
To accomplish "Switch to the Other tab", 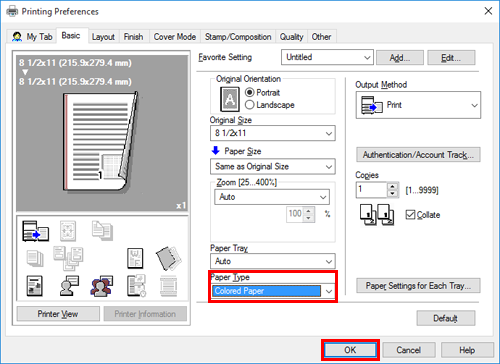I will point(321,37).
